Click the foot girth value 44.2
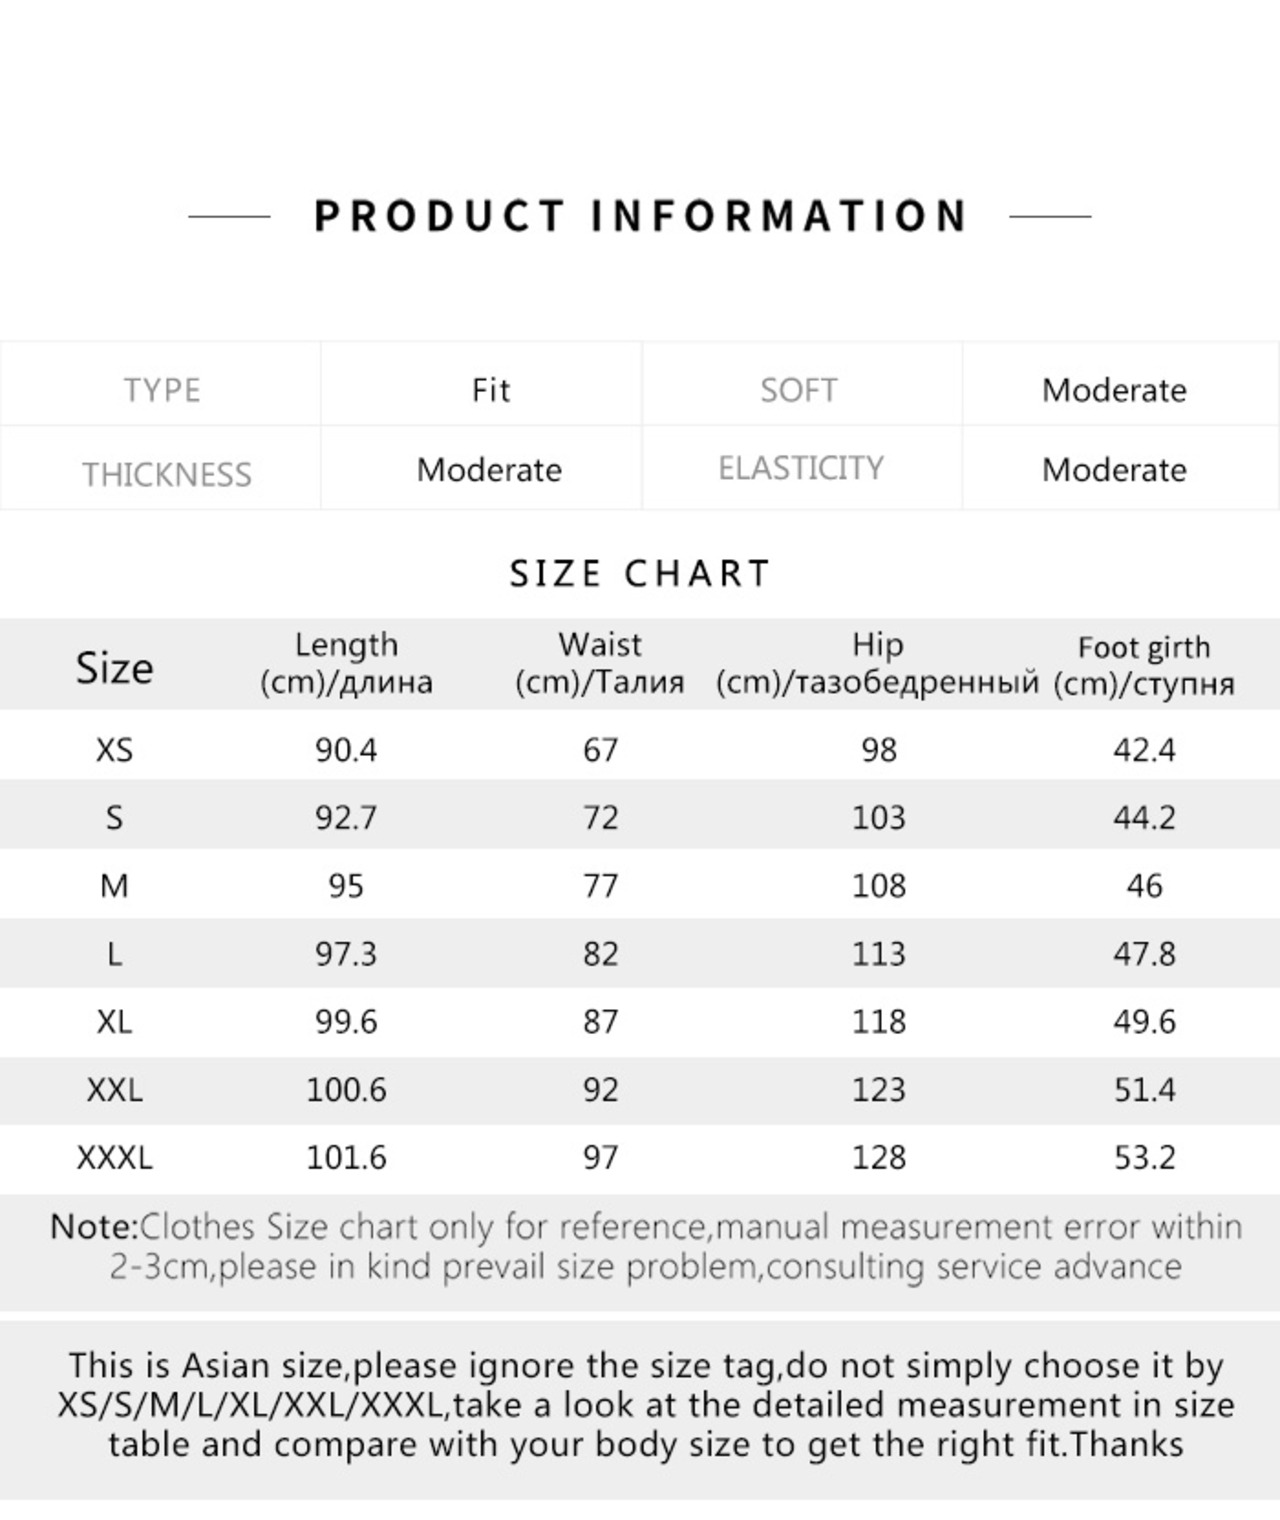 (1144, 818)
